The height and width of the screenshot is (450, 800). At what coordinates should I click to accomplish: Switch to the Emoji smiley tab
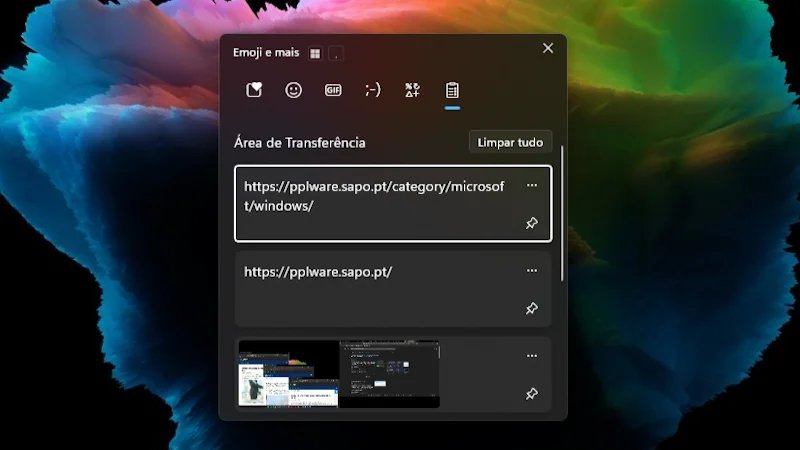(293, 90)
